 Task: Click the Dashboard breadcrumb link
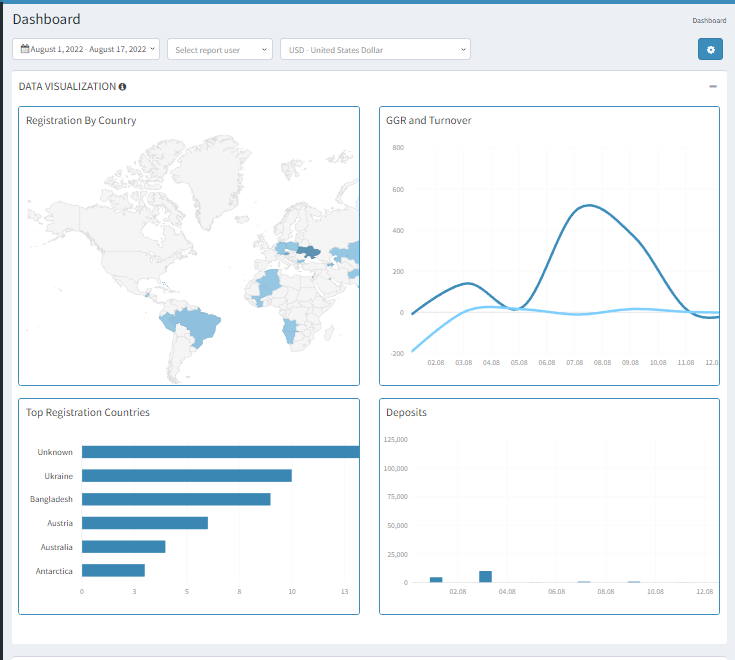pos(709,20)
